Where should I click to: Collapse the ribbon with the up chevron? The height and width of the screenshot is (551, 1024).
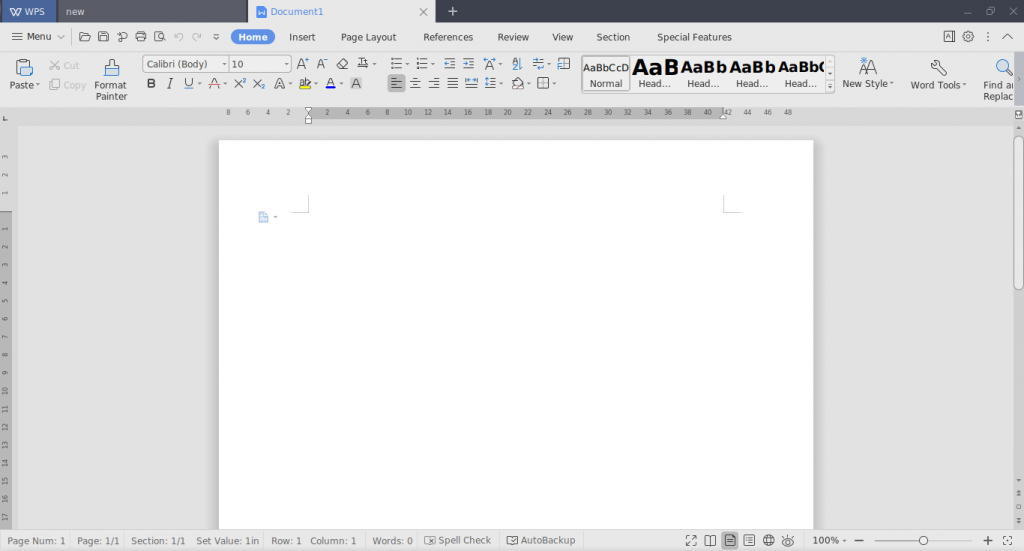(1008, 37)
